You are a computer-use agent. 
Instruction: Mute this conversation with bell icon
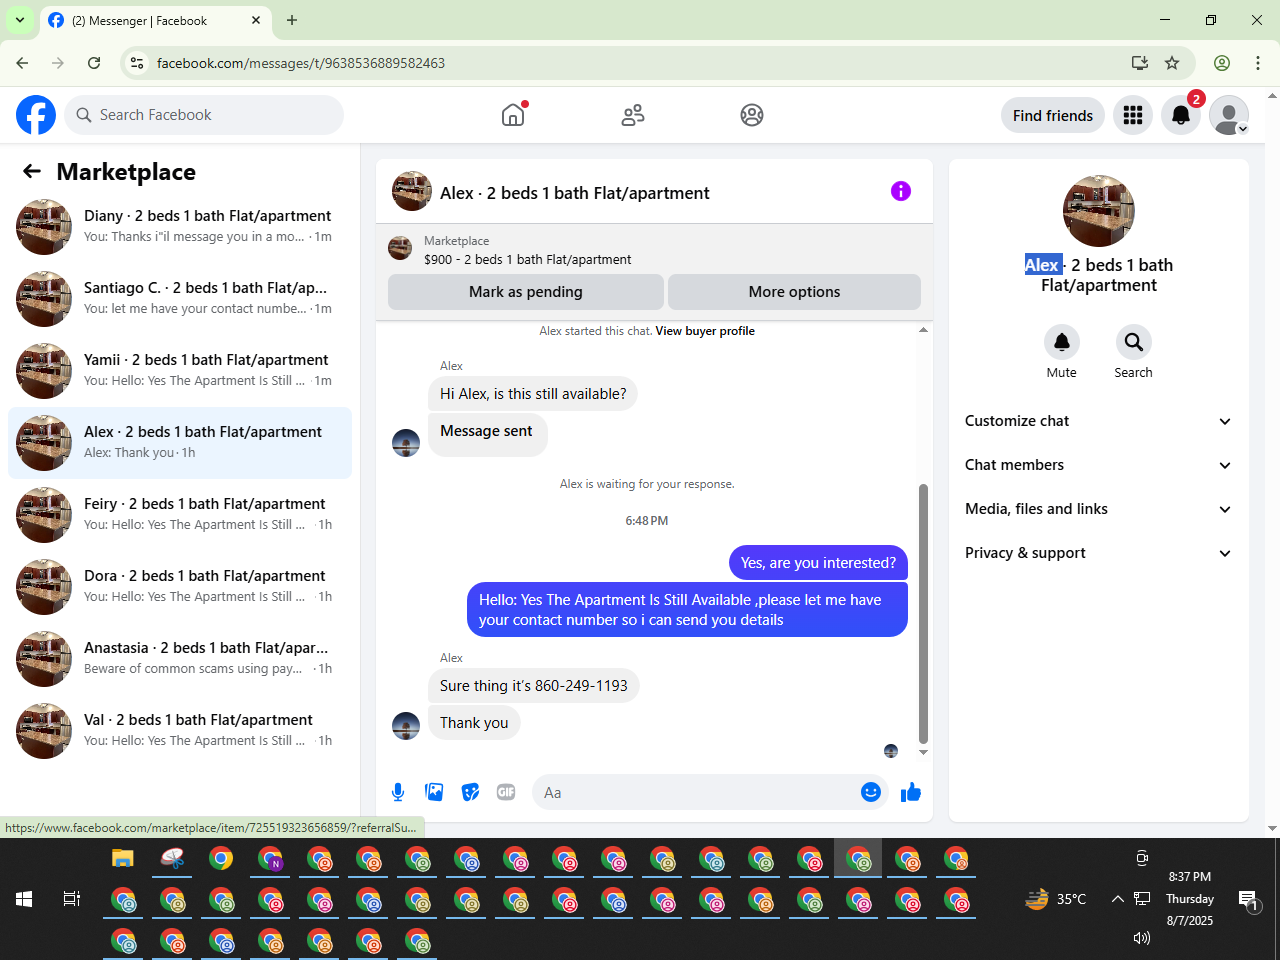point(1062,342)
